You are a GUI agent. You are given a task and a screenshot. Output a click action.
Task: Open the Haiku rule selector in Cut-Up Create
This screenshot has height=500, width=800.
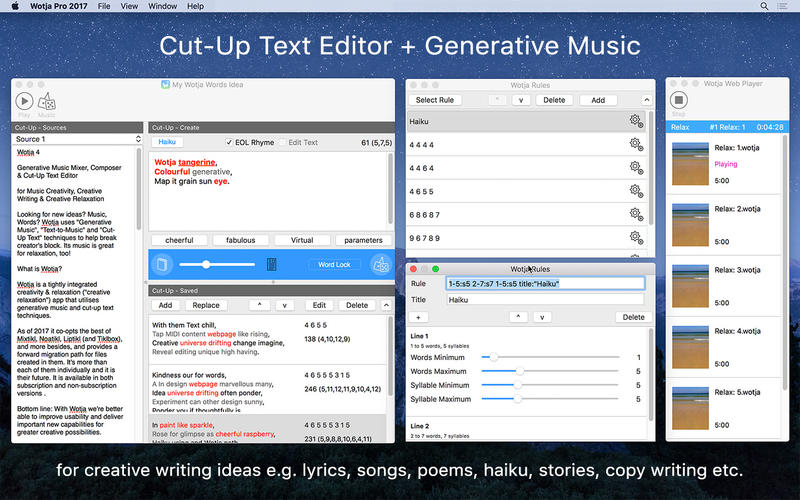coord(167,142)
